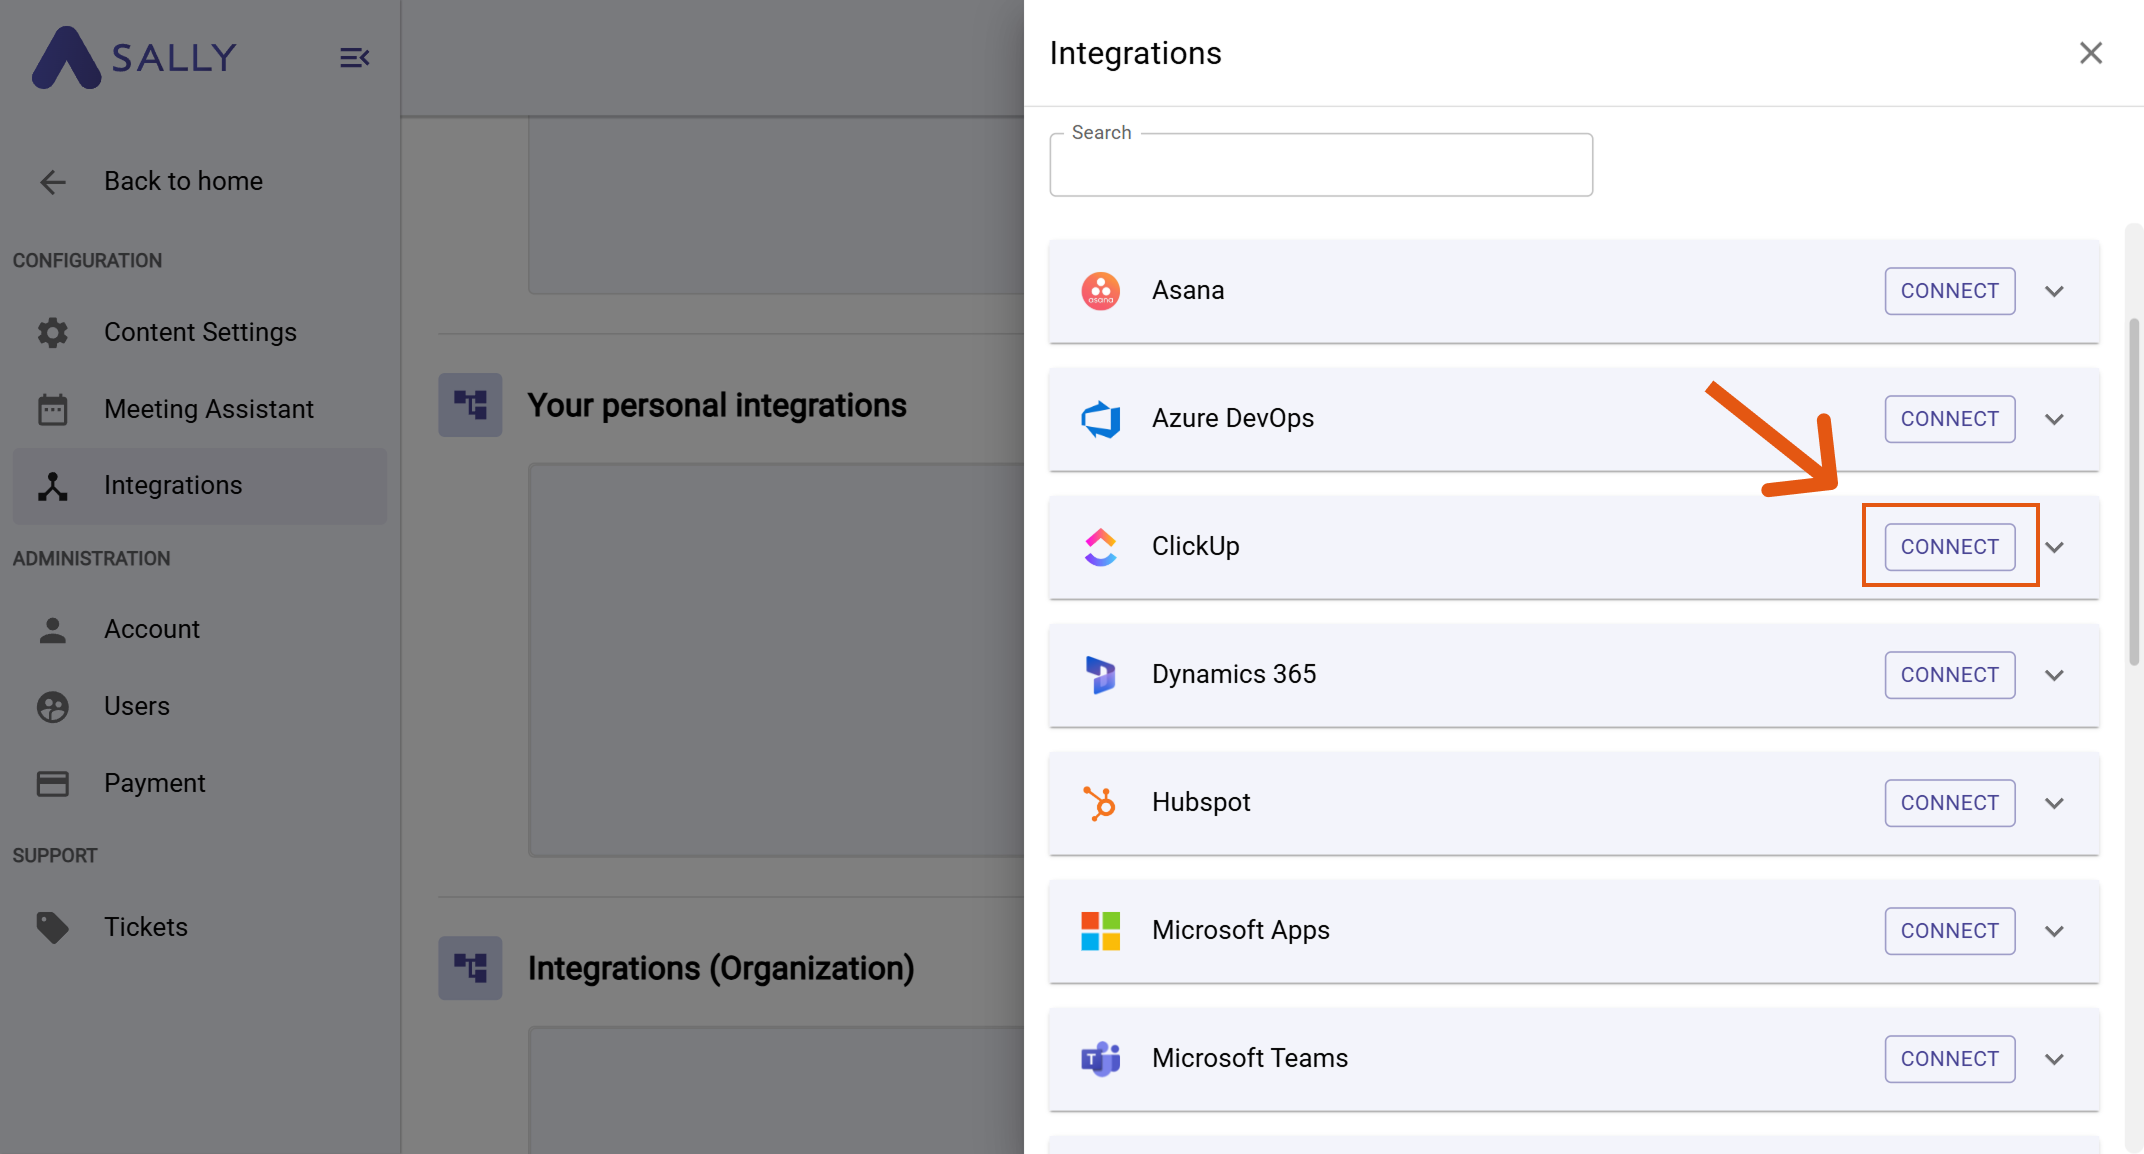Click the Integrations fork icon in the sidebar
2144x1154 pixels.
(53, 486)
